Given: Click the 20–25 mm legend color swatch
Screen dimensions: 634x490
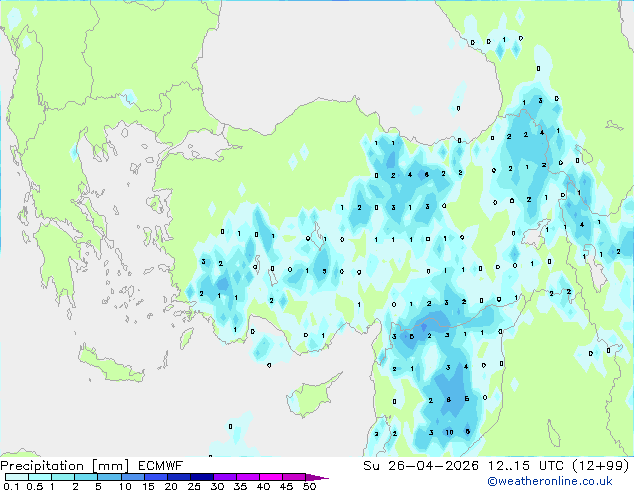Looking at the screenshot, I should coord(178,477).
